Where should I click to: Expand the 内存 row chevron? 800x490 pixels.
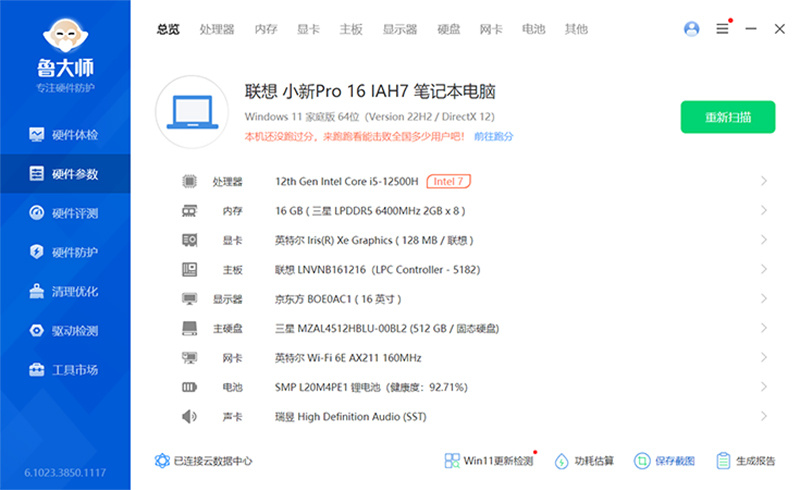pos(764,210)
